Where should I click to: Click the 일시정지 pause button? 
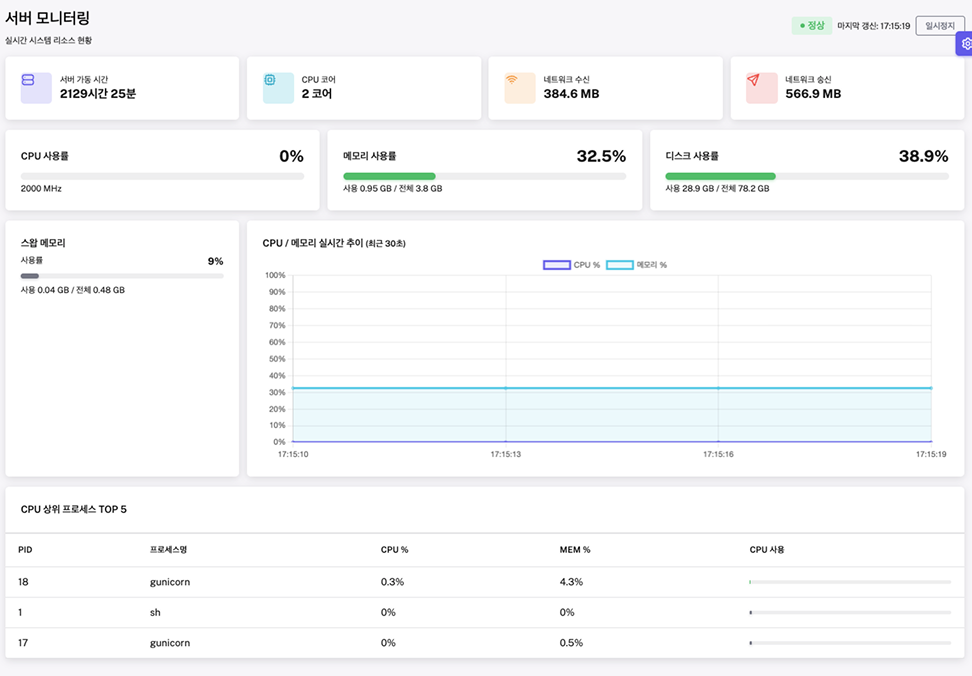click(940, 26)
